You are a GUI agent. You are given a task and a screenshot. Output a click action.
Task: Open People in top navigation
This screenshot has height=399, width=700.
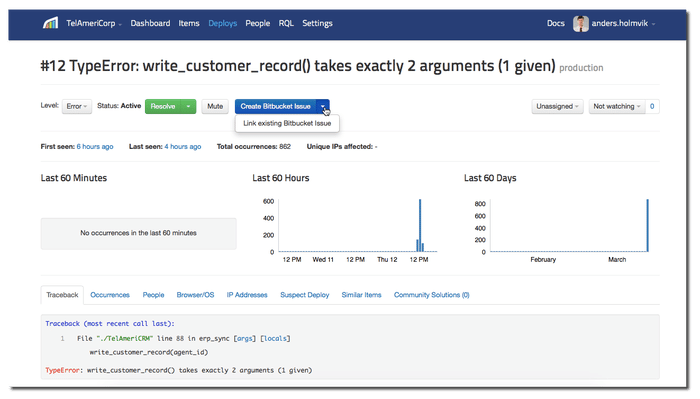click(x=258, y=23)
